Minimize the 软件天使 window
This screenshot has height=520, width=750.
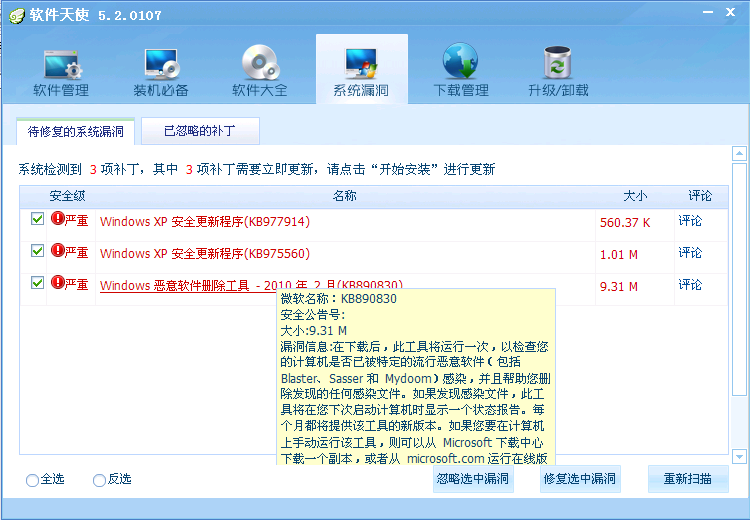708,12
